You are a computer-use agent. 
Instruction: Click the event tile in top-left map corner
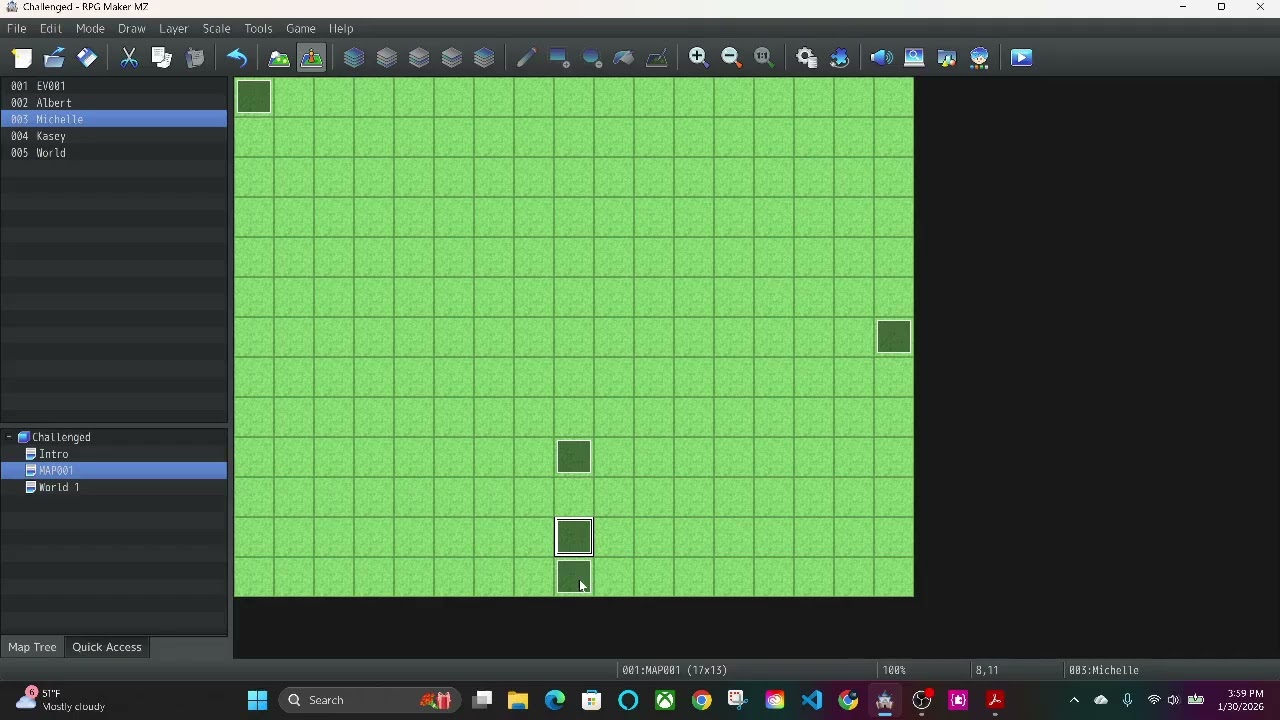[x=254, y=97]
